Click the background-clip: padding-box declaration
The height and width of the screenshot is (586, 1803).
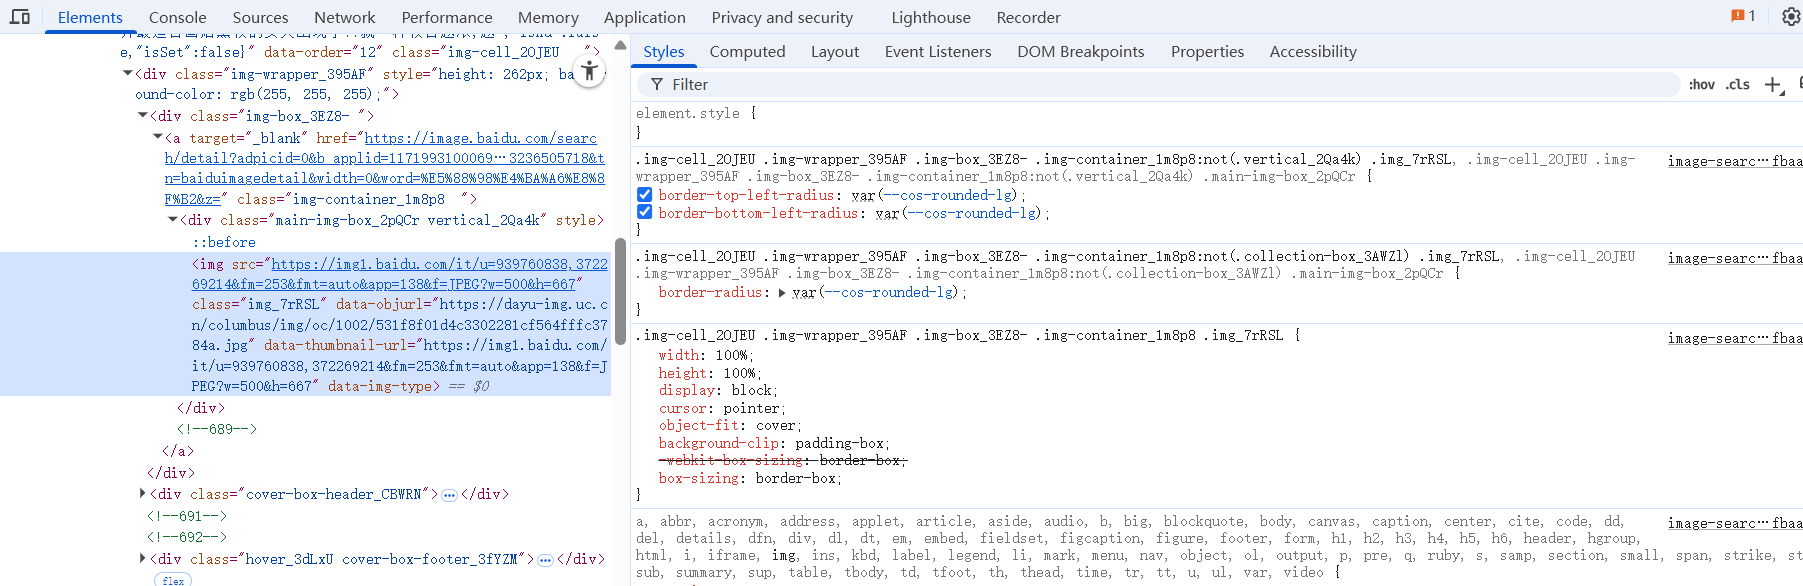pyautogui.click(x=774, y=443)
